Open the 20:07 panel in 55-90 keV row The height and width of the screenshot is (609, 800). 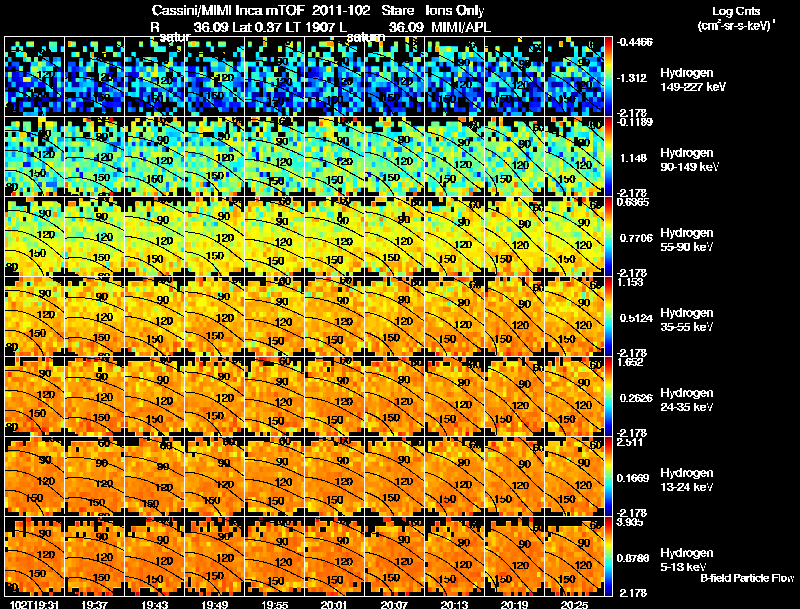pos(394,236)
